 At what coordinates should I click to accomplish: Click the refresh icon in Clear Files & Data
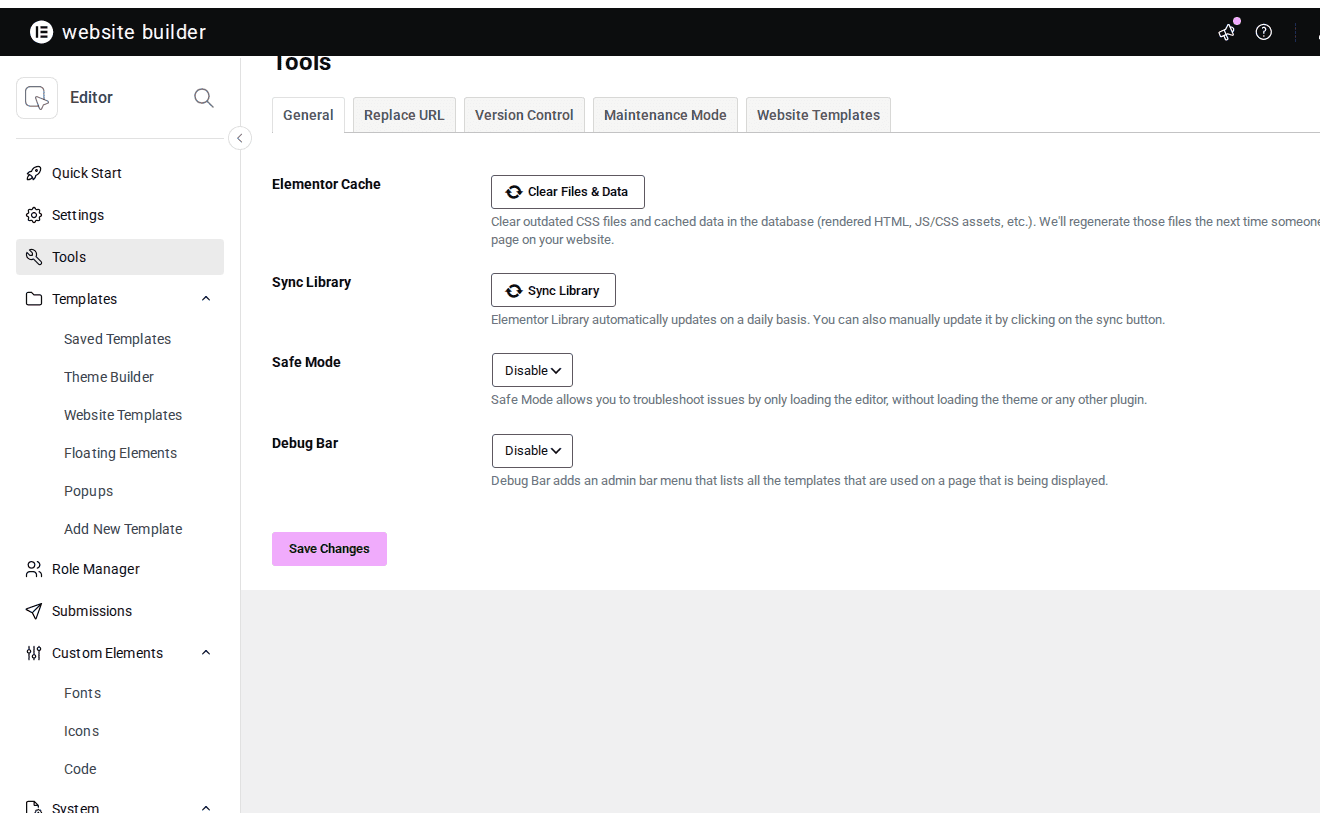click(x=514, y=192)
